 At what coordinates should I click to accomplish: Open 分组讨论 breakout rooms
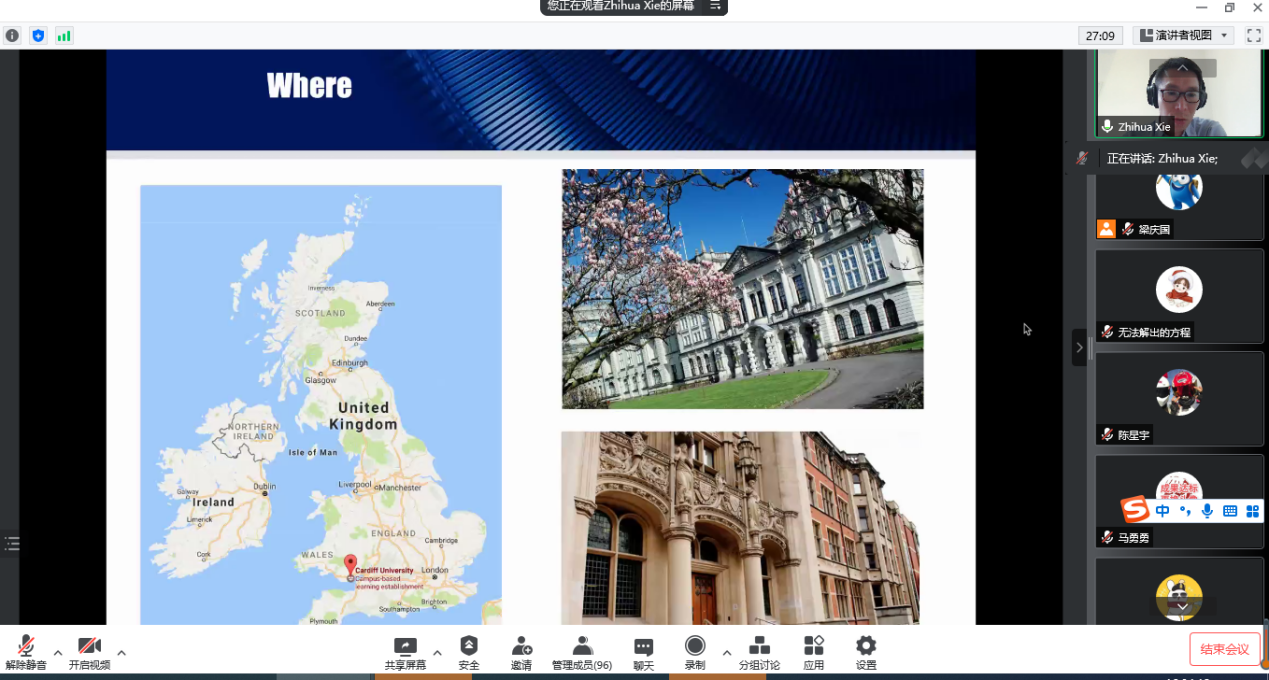[x=759, y=652]
